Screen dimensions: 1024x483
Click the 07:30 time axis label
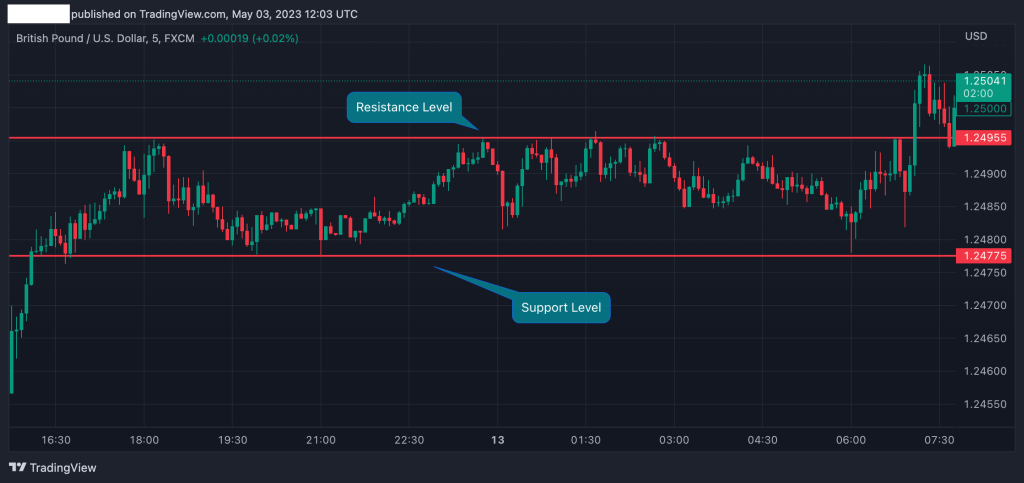(x=938, y=440)
